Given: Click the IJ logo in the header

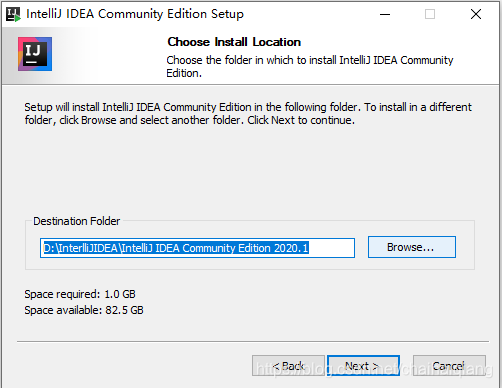Looking at the screenshot, I should [x=35, y=54].
